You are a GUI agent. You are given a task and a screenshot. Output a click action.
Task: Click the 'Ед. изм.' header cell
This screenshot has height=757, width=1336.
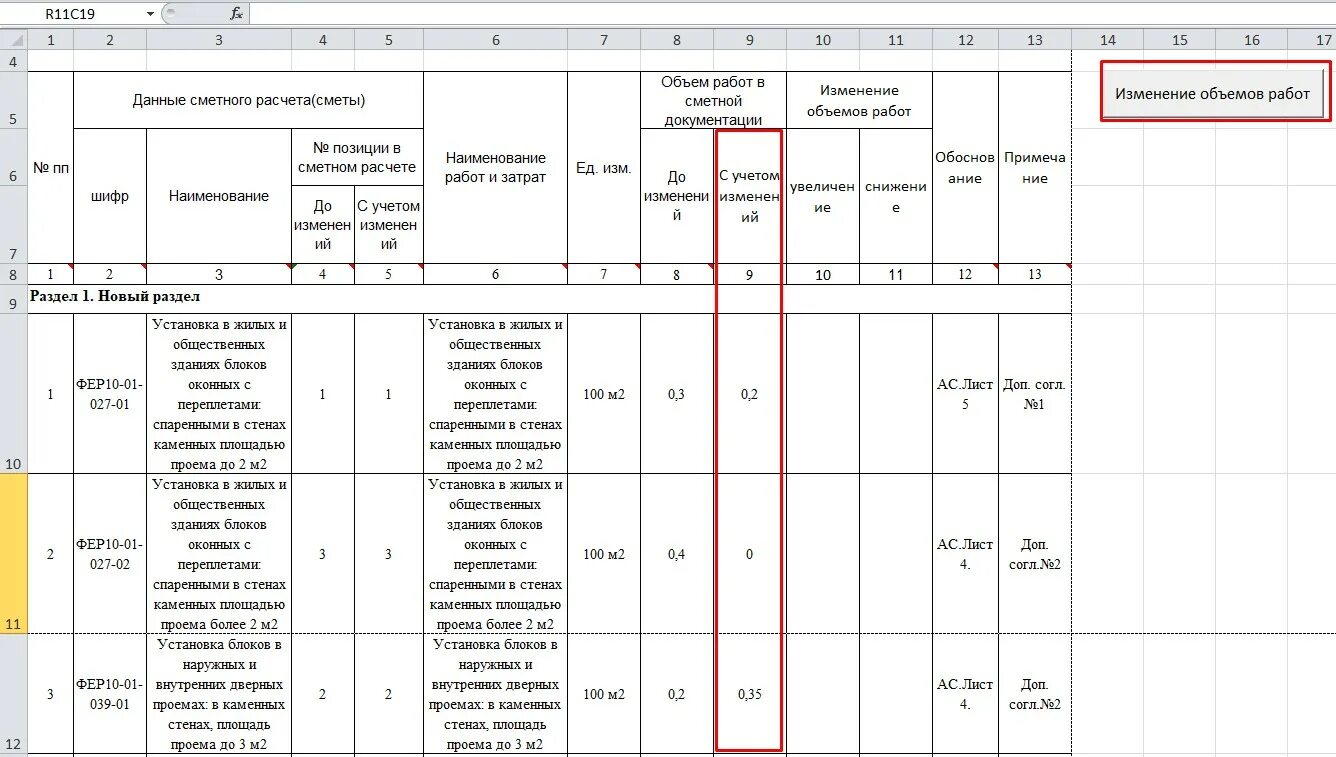tap(604, 167)
